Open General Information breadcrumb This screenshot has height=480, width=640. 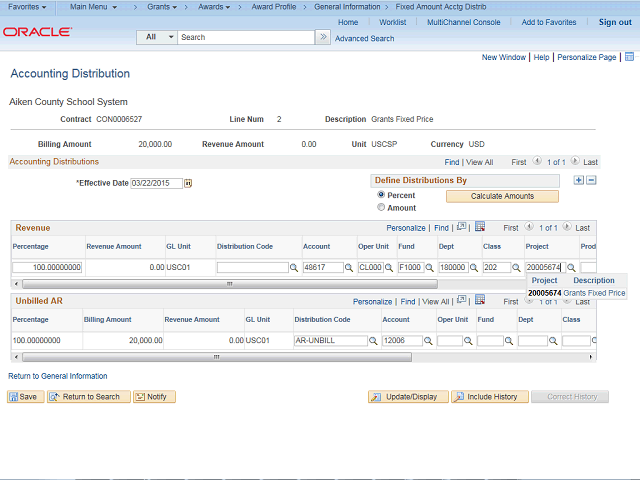347,7
